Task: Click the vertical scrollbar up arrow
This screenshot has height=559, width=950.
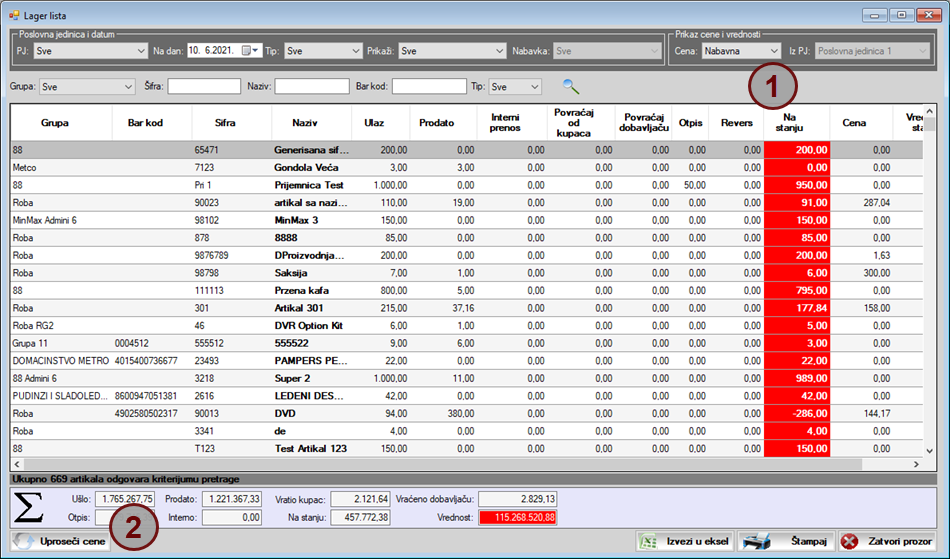Action: coord(930,111)
